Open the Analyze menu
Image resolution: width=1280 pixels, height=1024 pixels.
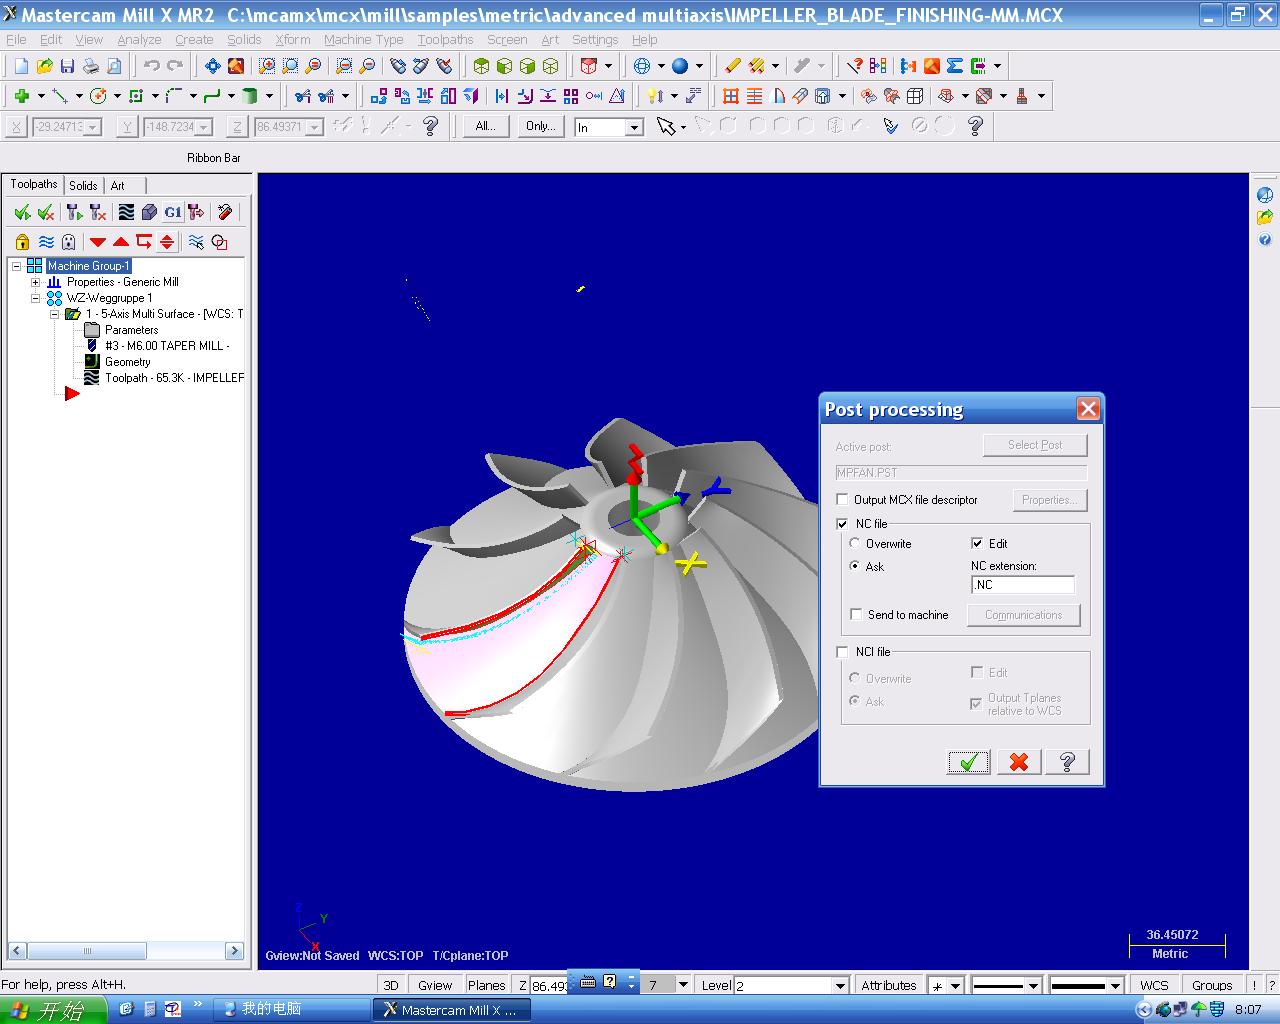point(139,40)
